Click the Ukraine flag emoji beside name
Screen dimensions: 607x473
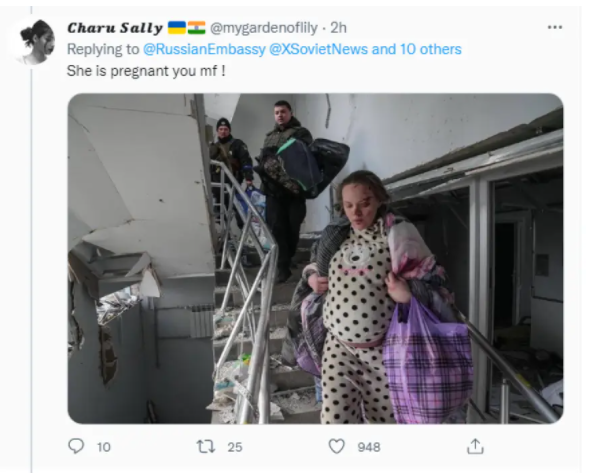177,28
